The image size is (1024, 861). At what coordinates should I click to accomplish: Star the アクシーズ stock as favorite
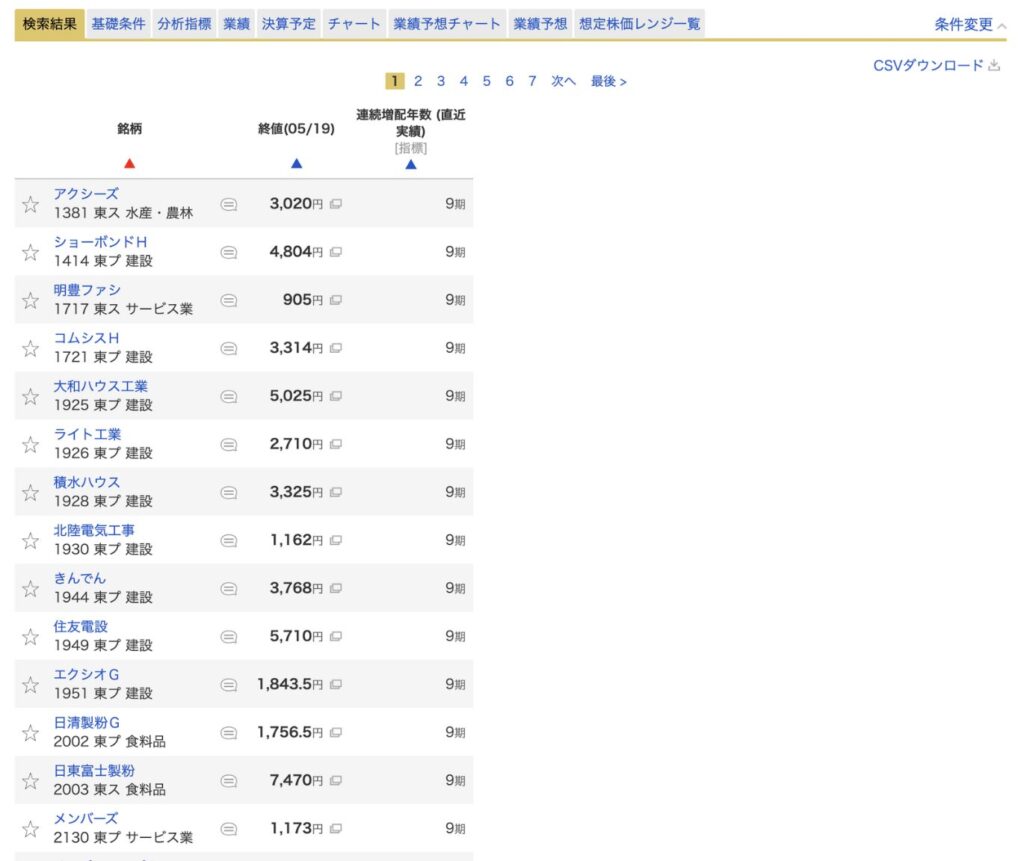point(30,204)
